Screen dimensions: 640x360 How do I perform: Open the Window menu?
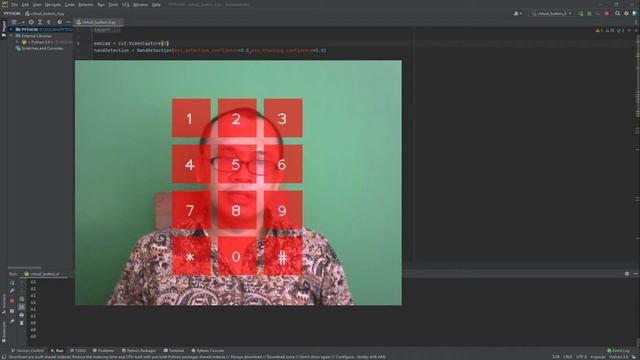(x=140, y=4)
